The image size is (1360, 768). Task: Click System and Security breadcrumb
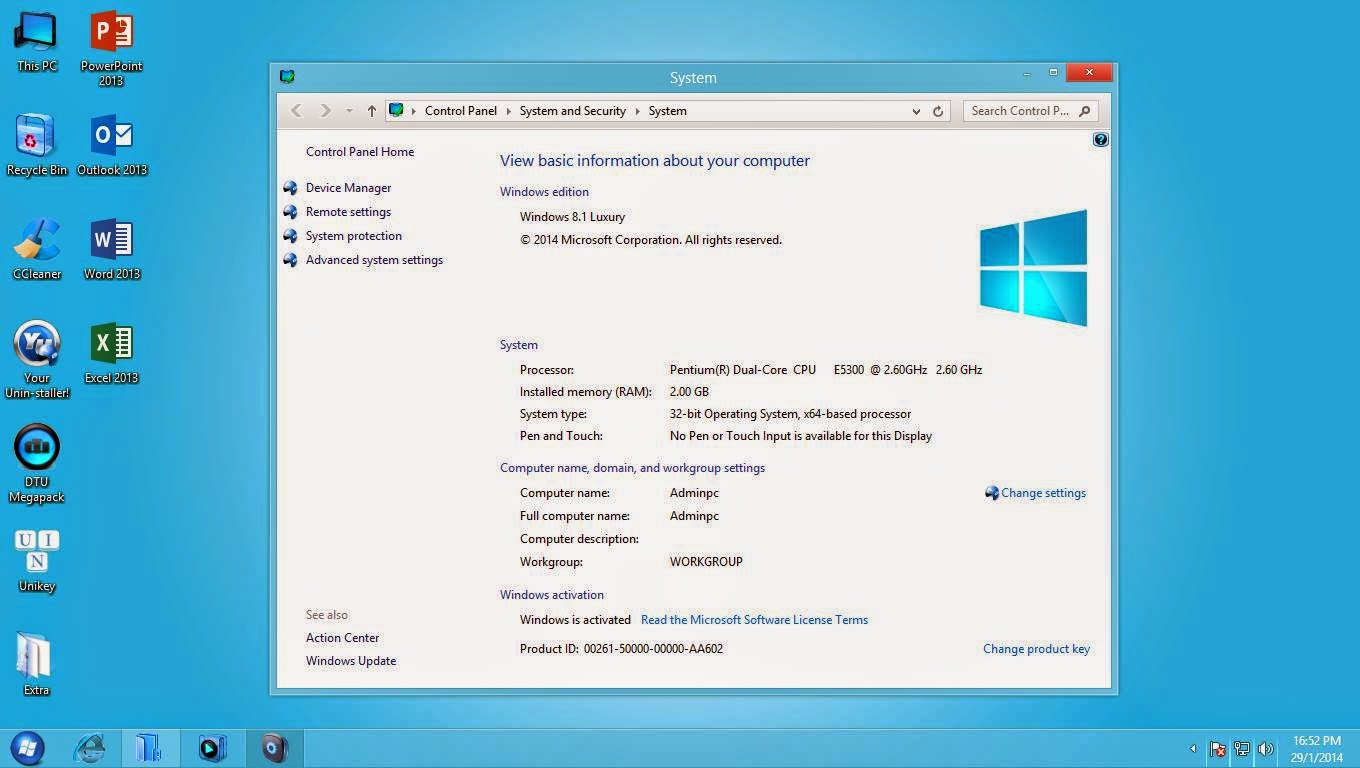point(573,111)
